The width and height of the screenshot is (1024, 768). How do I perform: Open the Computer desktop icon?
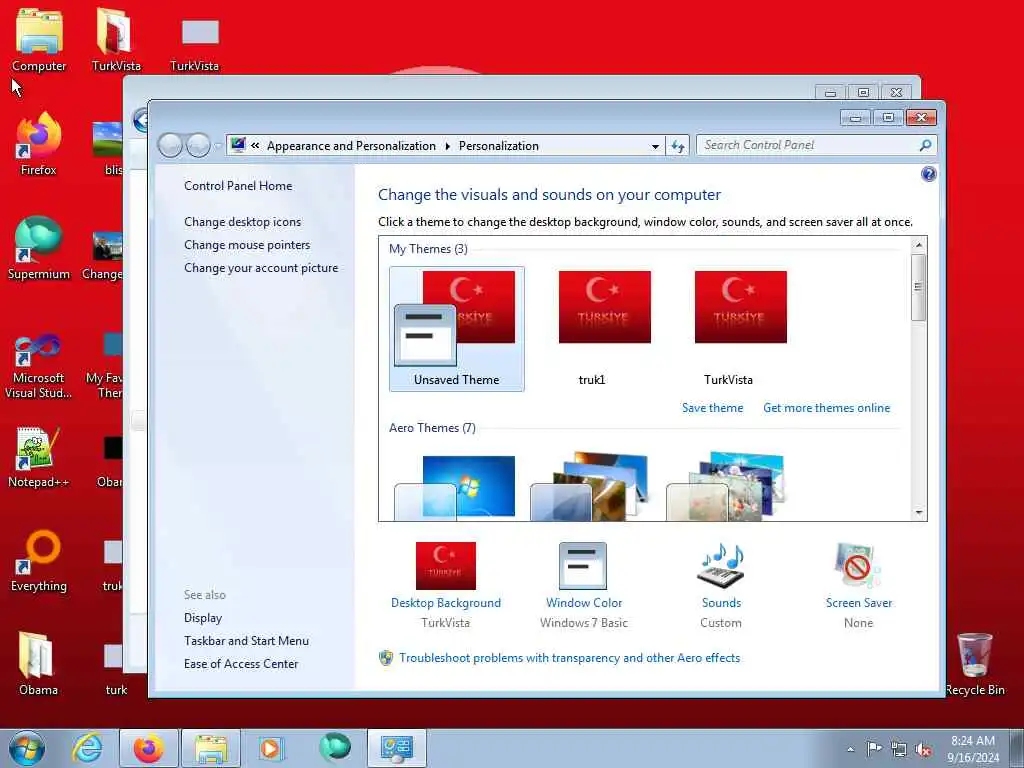point(39,40)
